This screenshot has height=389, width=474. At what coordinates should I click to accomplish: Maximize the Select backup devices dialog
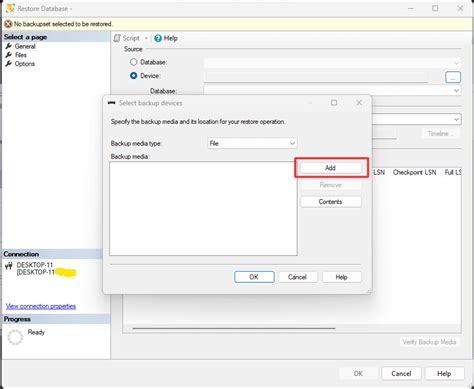(334, 103)
